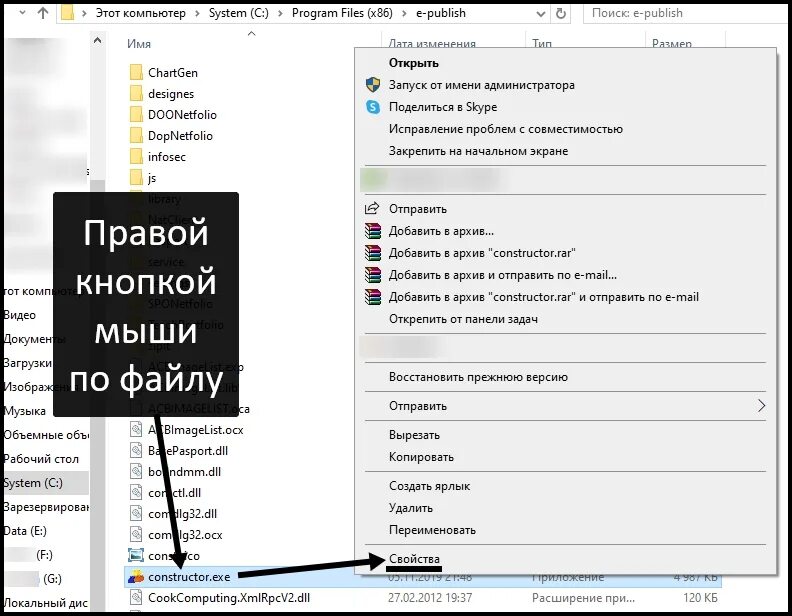Open the address bar history dropdown
The height and width of the screenshot is (616, 792).
coord(540,14)
